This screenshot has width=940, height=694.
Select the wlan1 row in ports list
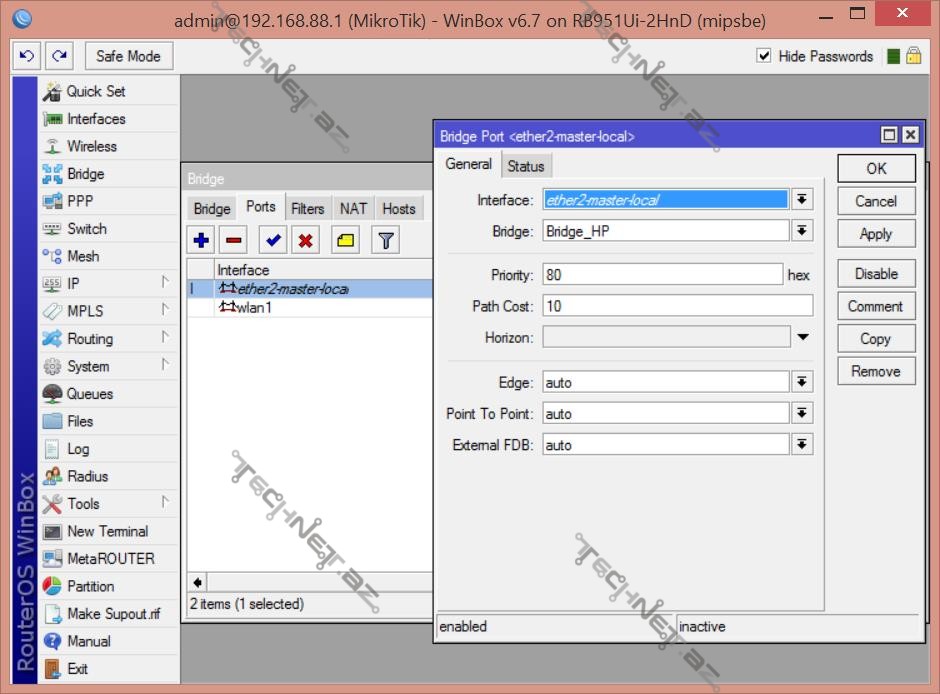254,308
